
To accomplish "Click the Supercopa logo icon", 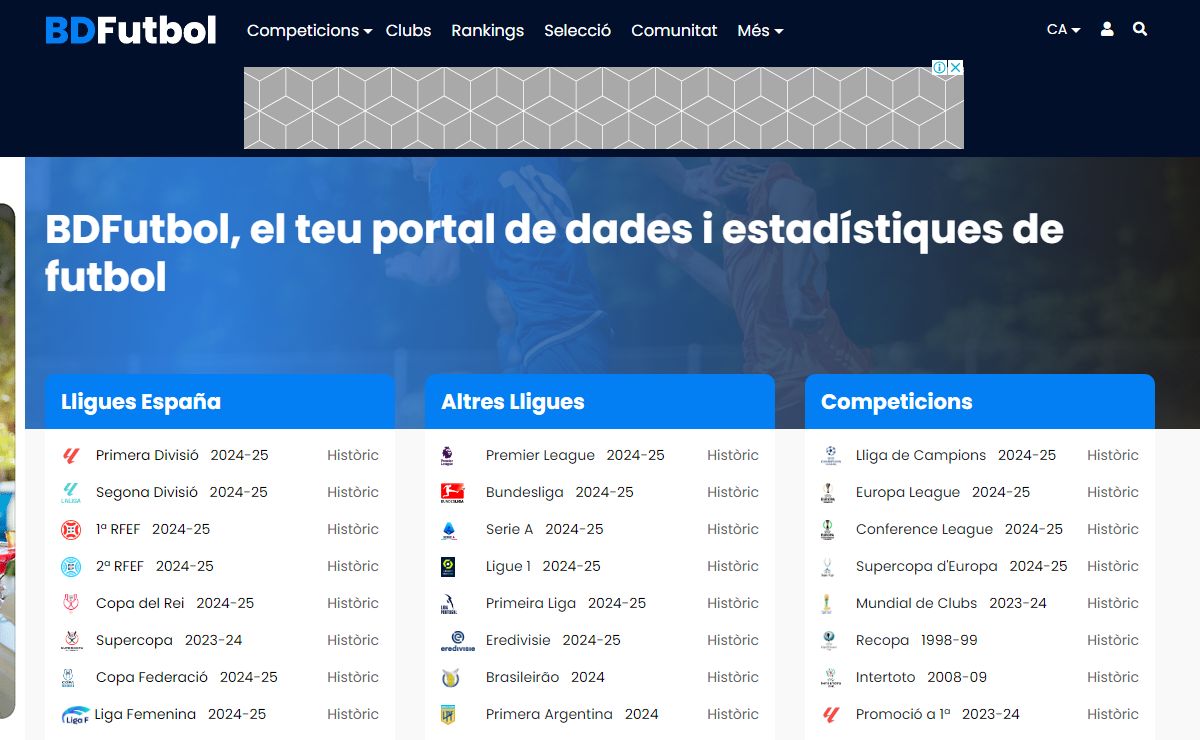I will point(70,640).
